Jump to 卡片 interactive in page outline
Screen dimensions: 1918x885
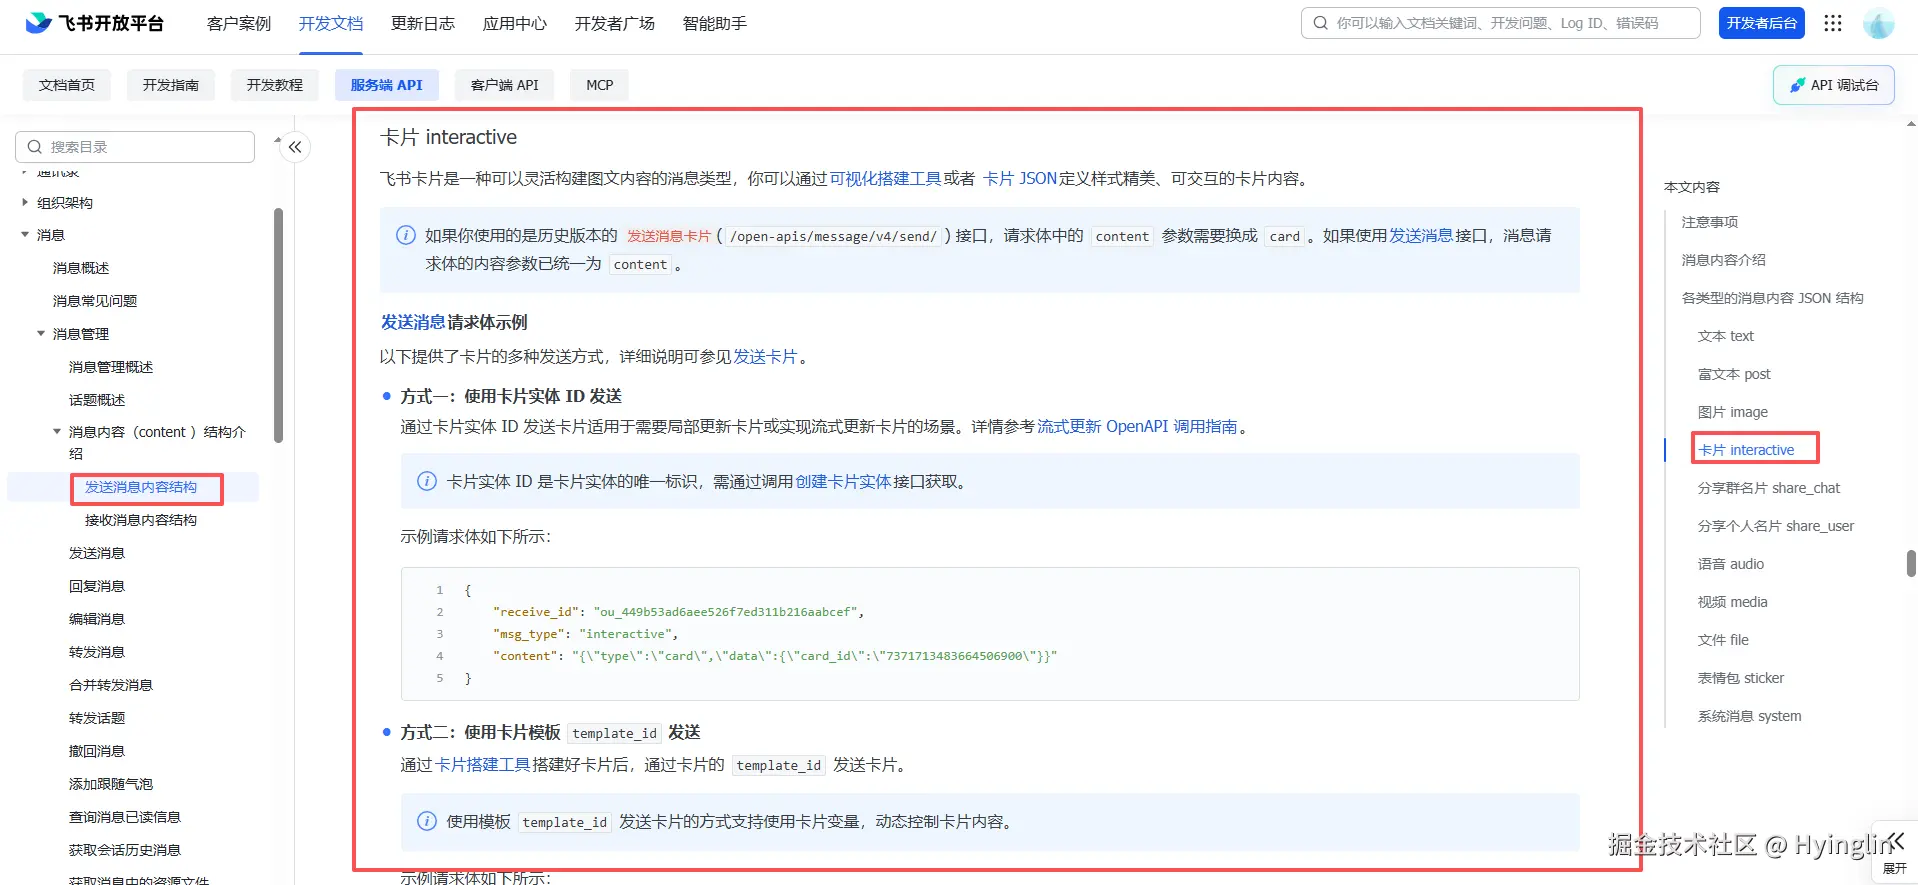coord(1746,450)
